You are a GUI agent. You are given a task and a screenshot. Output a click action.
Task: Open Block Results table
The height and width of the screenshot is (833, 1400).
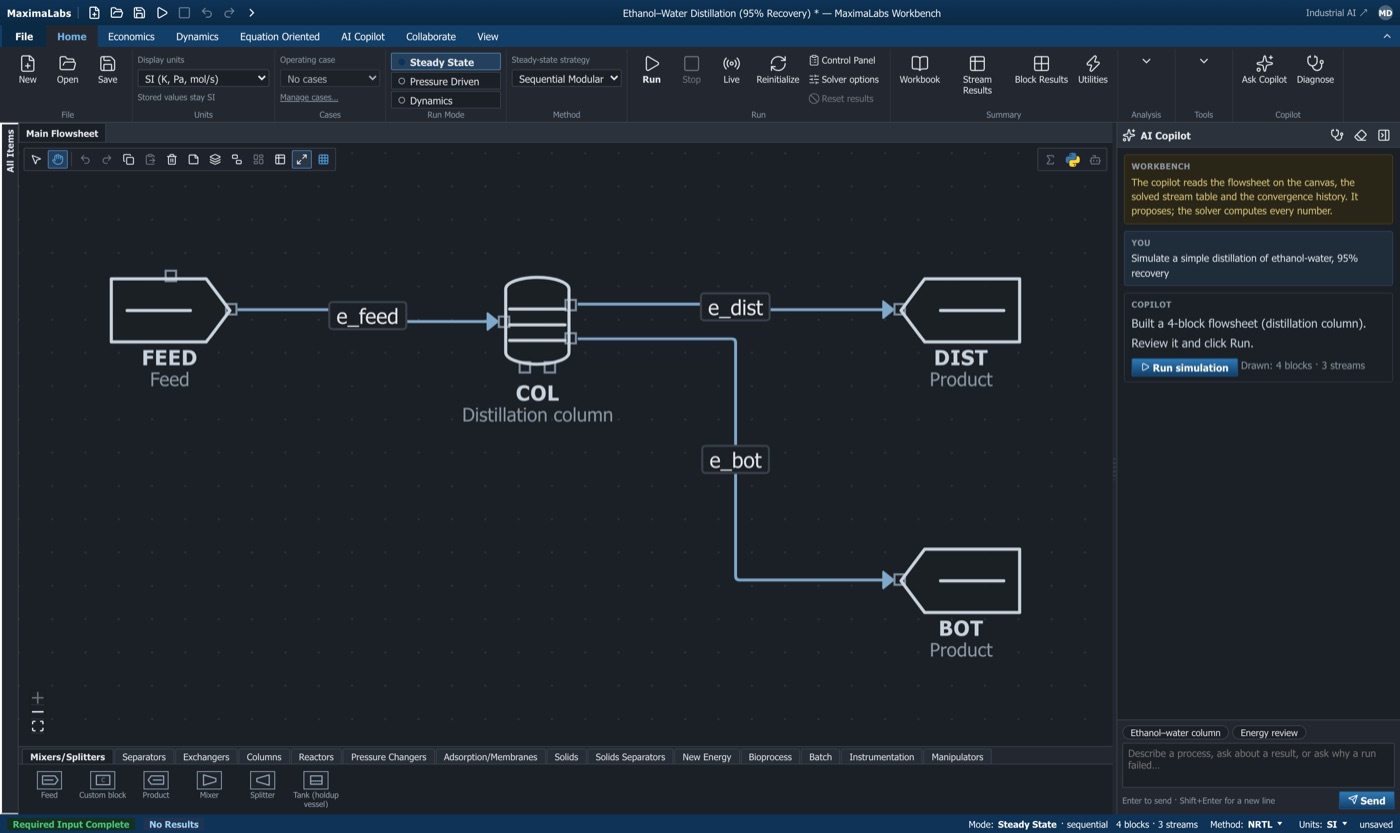click(1041, 70)
